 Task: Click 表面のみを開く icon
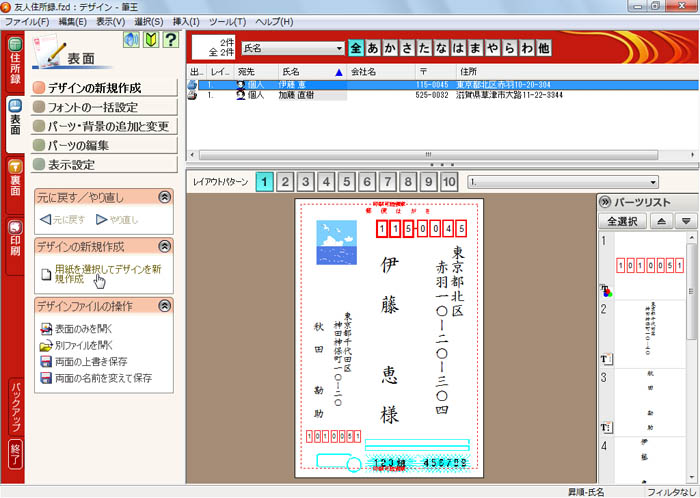(x=46, y=328)
